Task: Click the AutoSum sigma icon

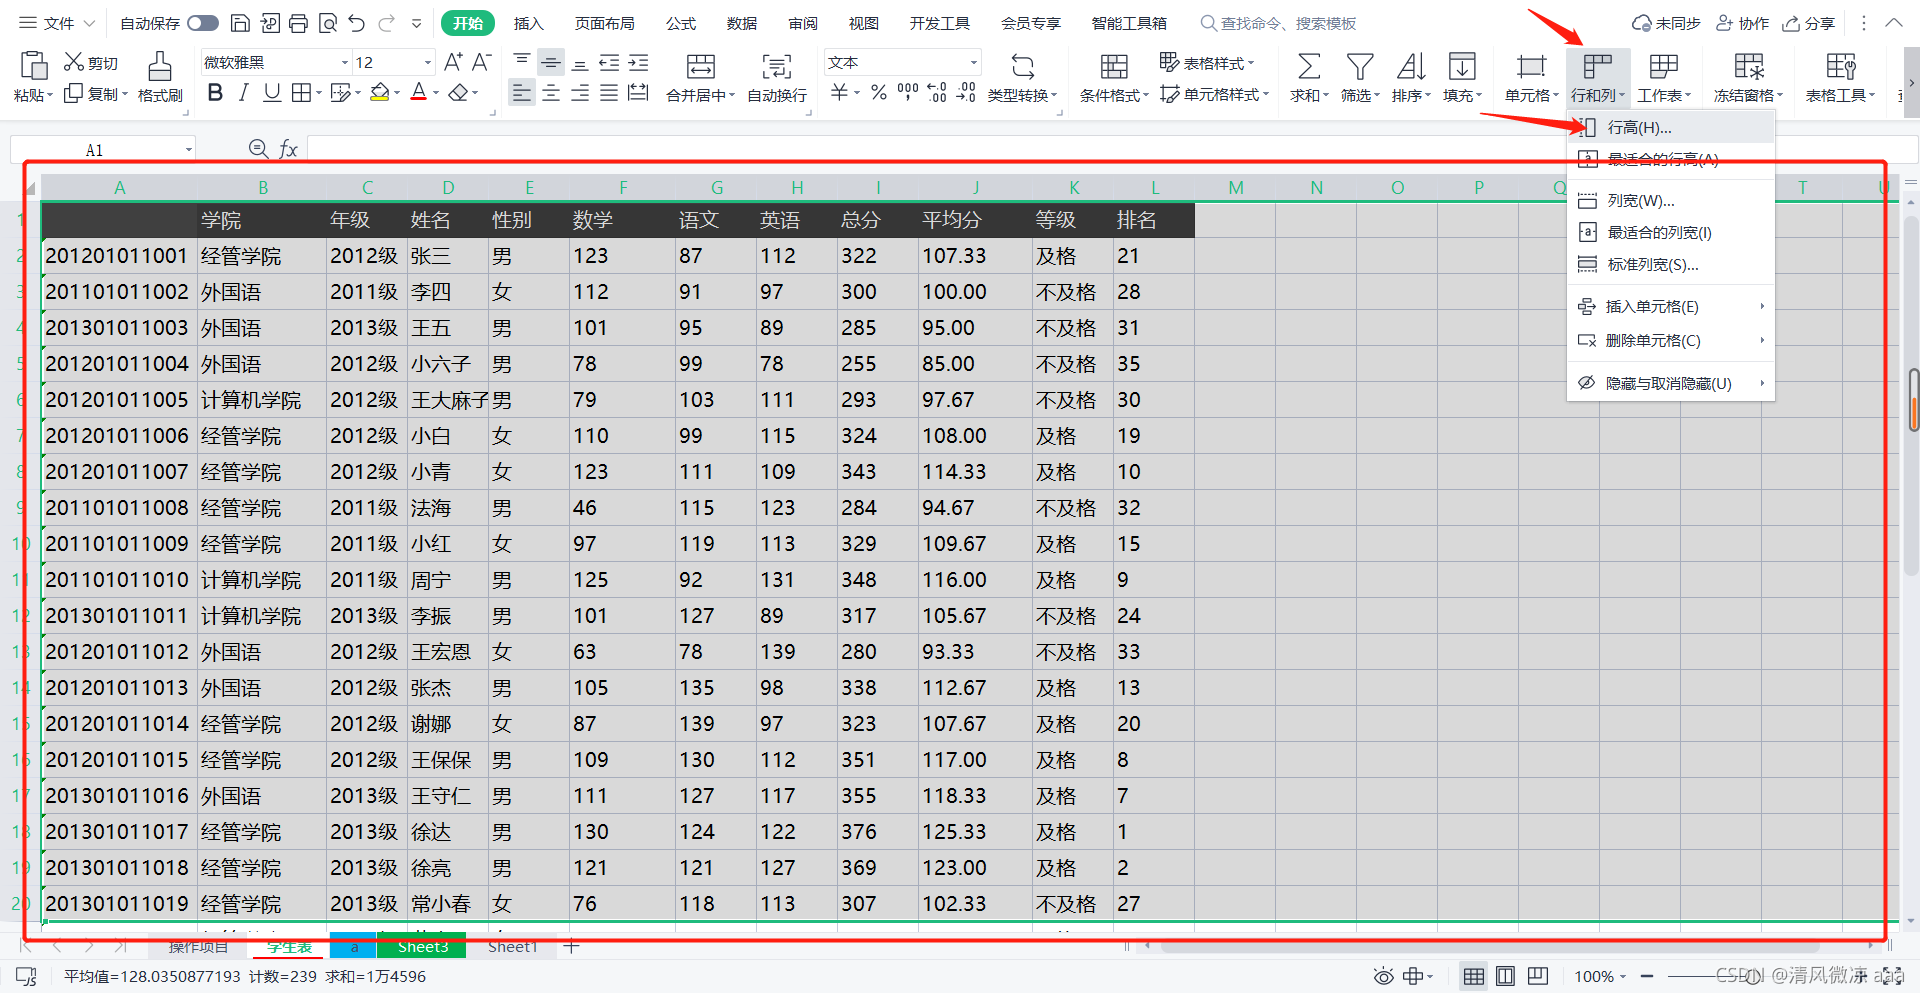Action: 1308,66
